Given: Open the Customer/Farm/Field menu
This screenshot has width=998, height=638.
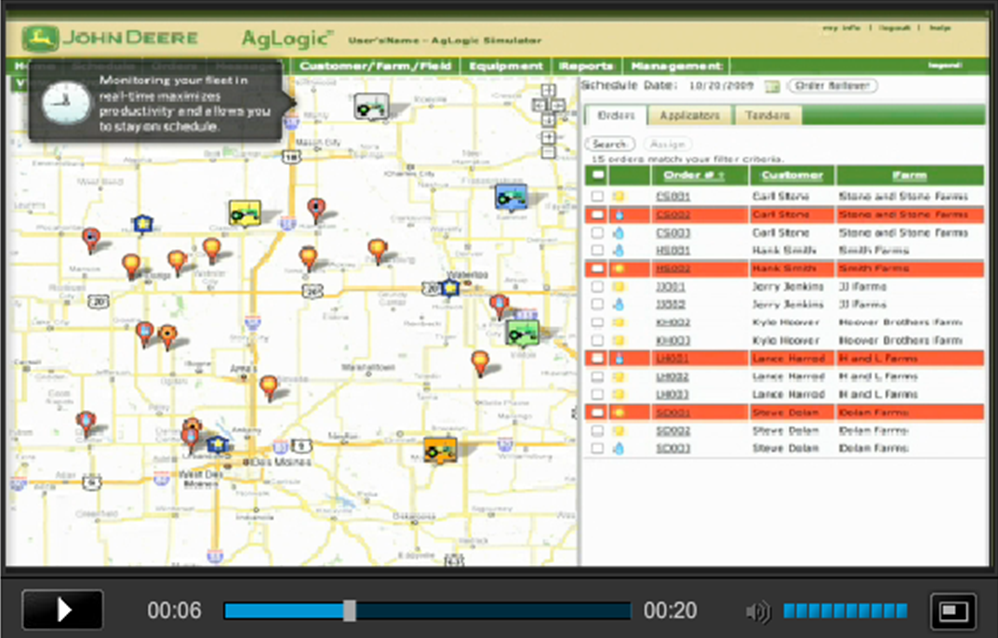Looking at the screenshot, I should coord(376,66).
